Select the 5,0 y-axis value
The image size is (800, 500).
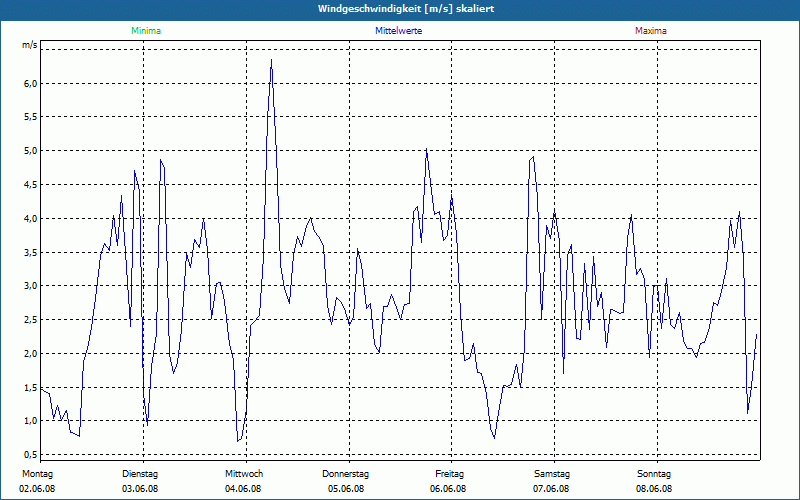pos(31,151)
